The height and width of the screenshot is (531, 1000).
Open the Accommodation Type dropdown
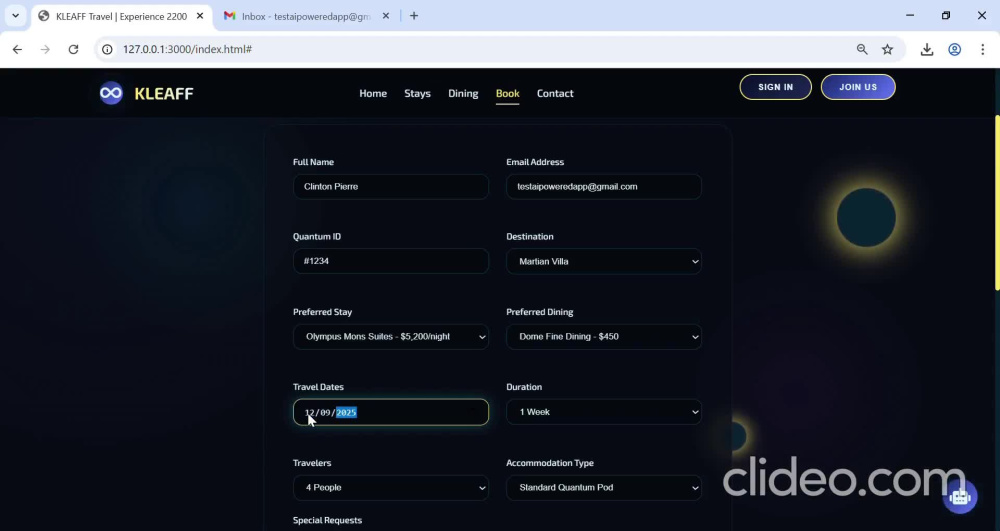point(604,488)
